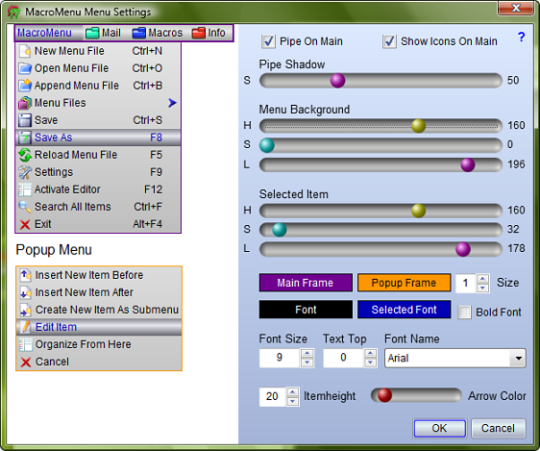This screenshot has height=451, width=540.
Task: Click the red Info folder icon
Action: [x=199, y=33]
